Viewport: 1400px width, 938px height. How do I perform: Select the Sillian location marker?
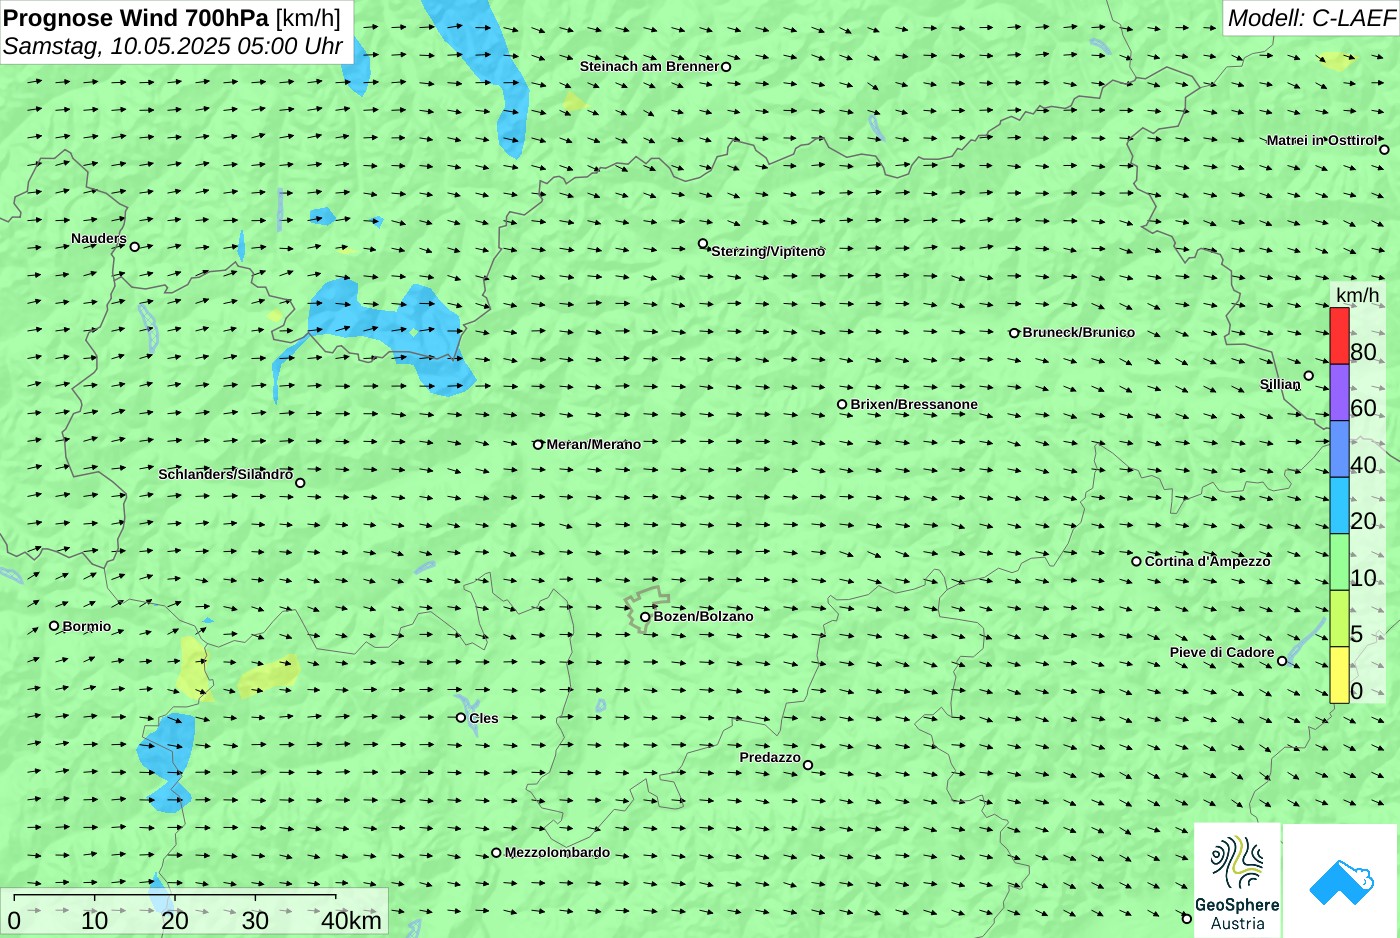1309,376
